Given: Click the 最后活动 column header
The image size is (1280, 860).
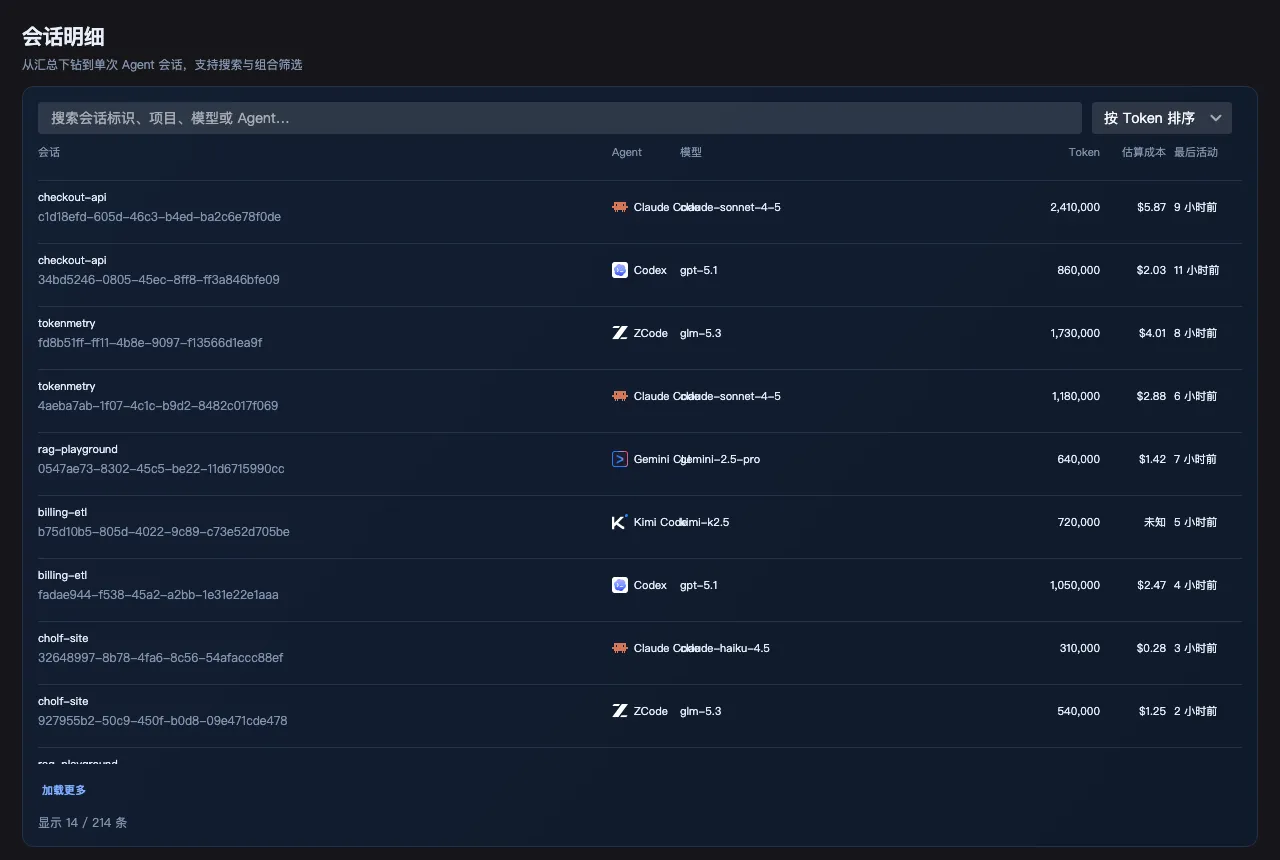Looking at the screenshot, I should tap(1196, 152).
